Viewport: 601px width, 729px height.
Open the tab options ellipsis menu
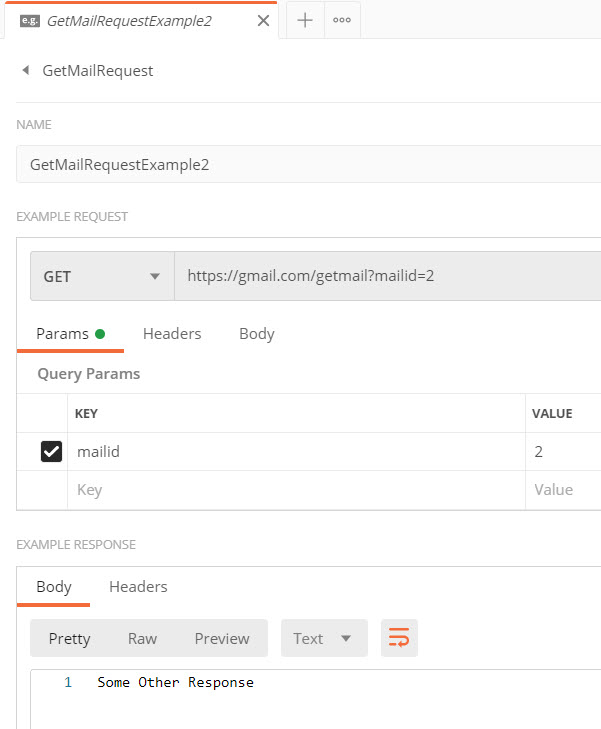point(342,20)
